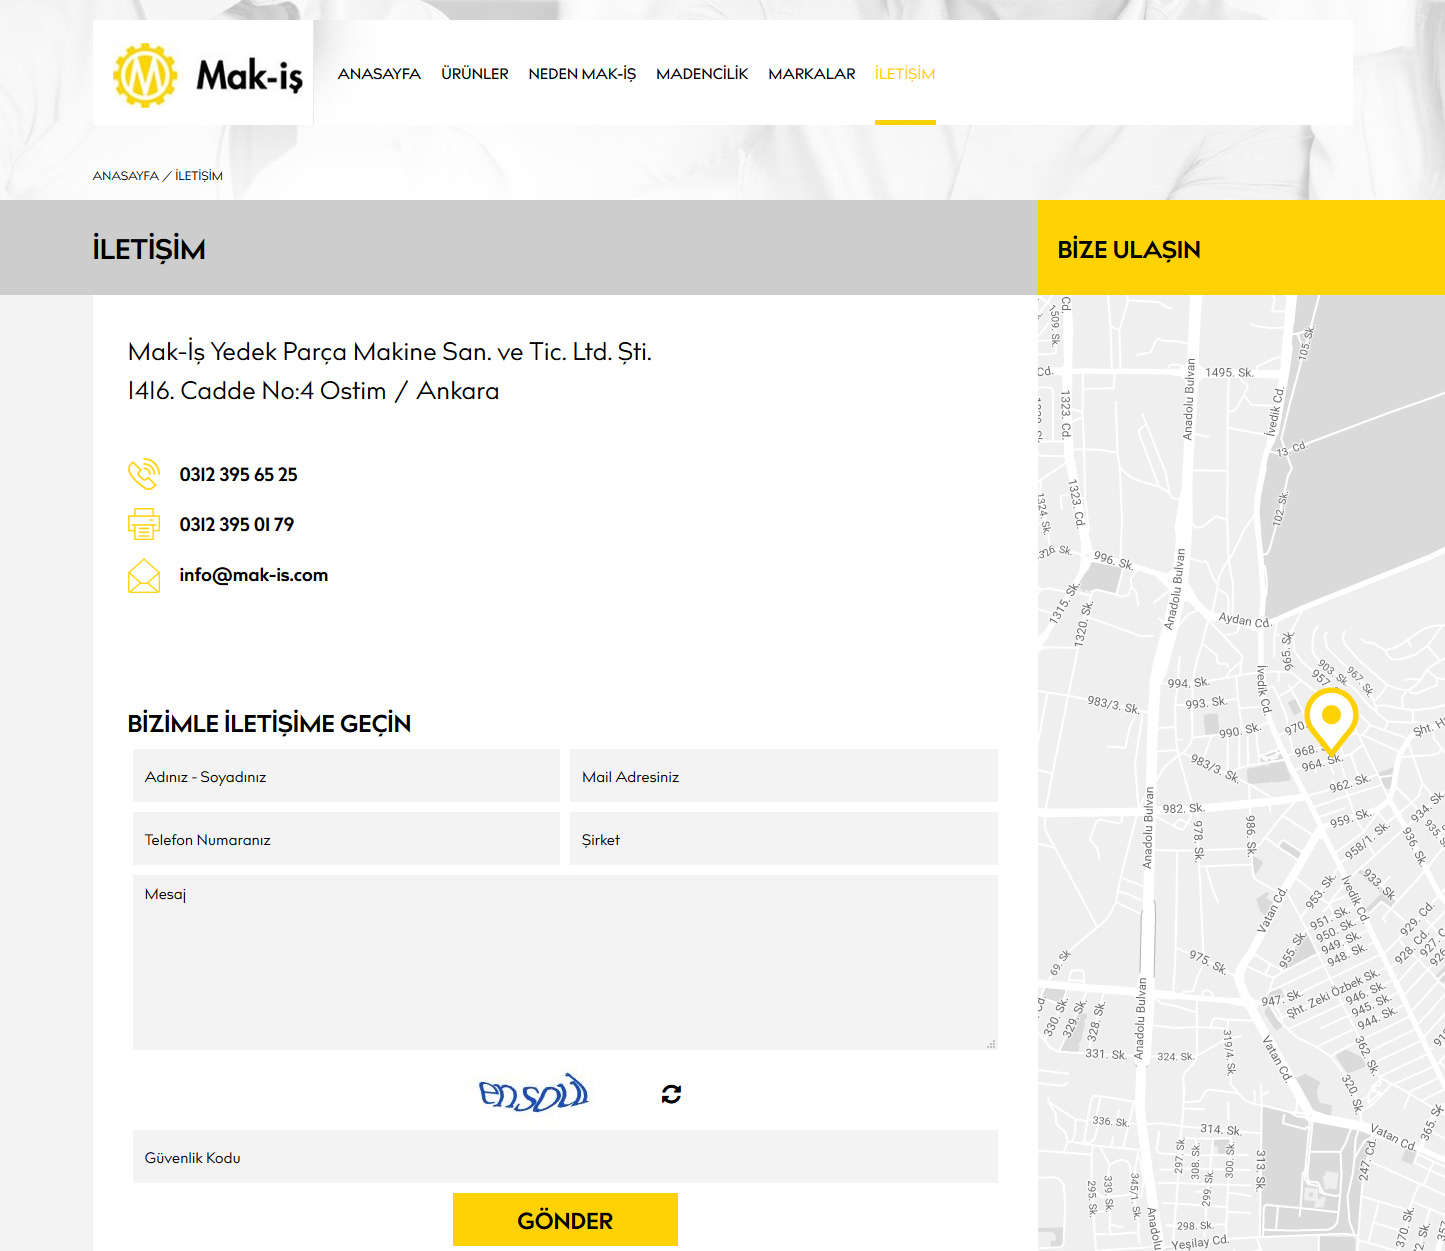Open the MARKALAR menu item
The image size is (1445, 1251).
click(812, 74)
